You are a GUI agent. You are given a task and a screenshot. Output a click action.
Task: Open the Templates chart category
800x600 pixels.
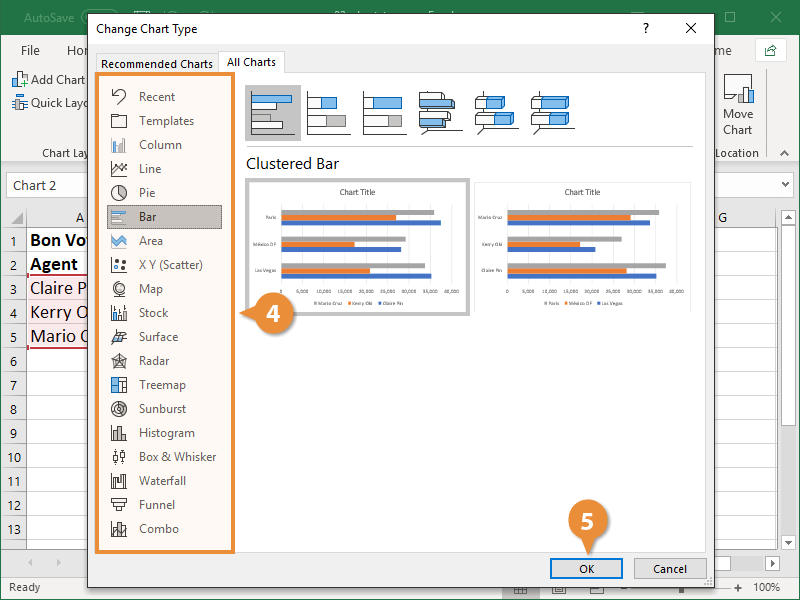click(x=164, y=121)
